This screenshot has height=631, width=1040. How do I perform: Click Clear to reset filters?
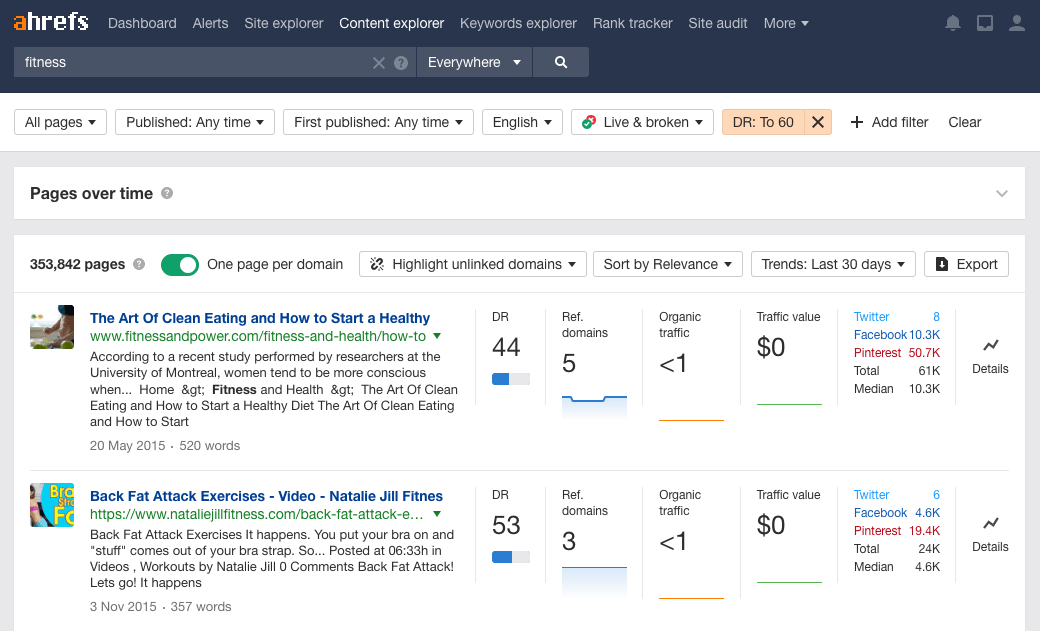(x=964, y=122)
